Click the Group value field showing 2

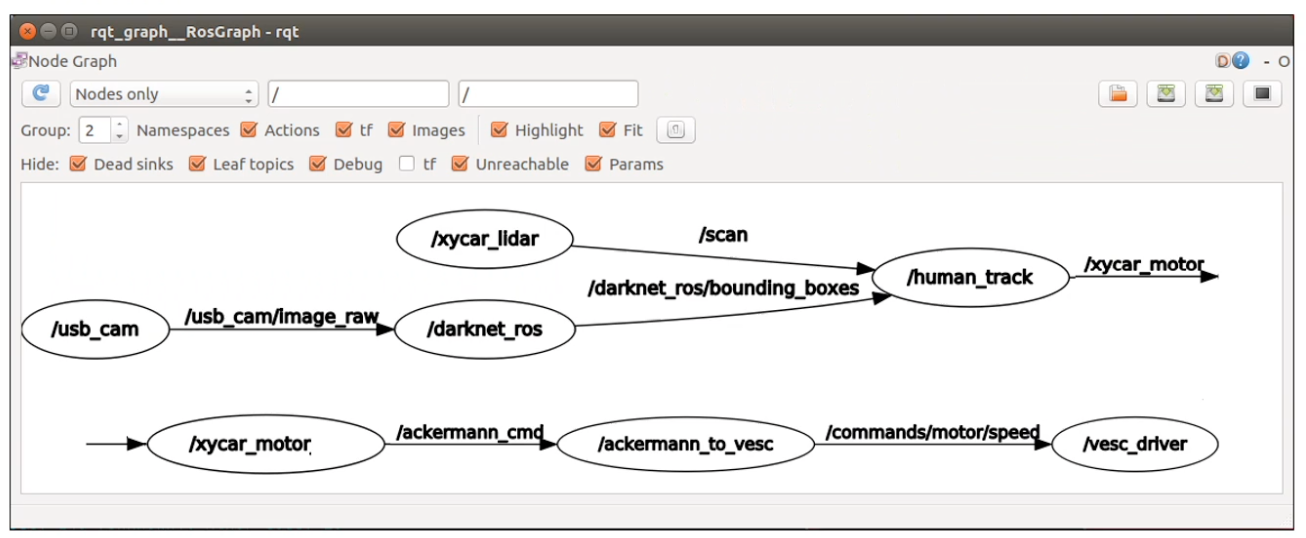pyautogui.click(x=96, y=130)
